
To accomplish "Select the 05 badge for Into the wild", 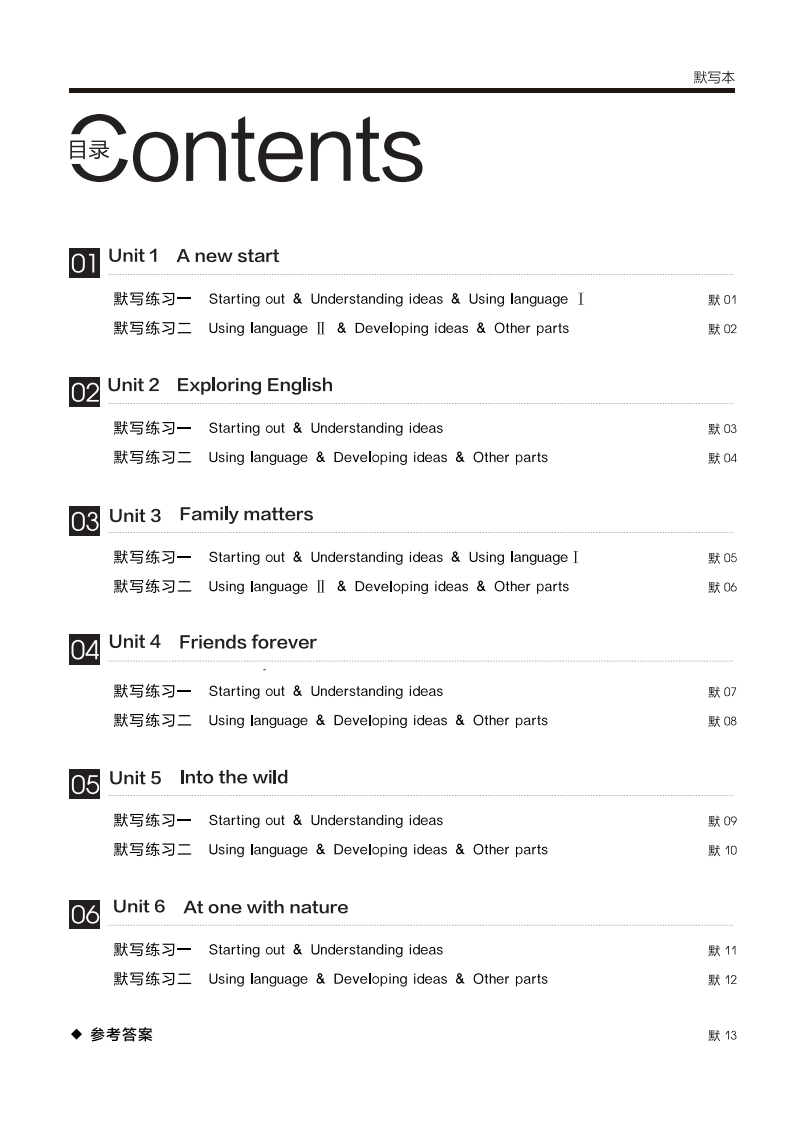I will (84, 785).
